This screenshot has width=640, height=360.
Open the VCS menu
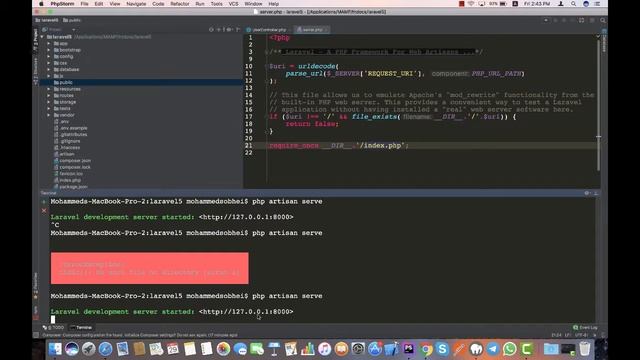[233, 4]
